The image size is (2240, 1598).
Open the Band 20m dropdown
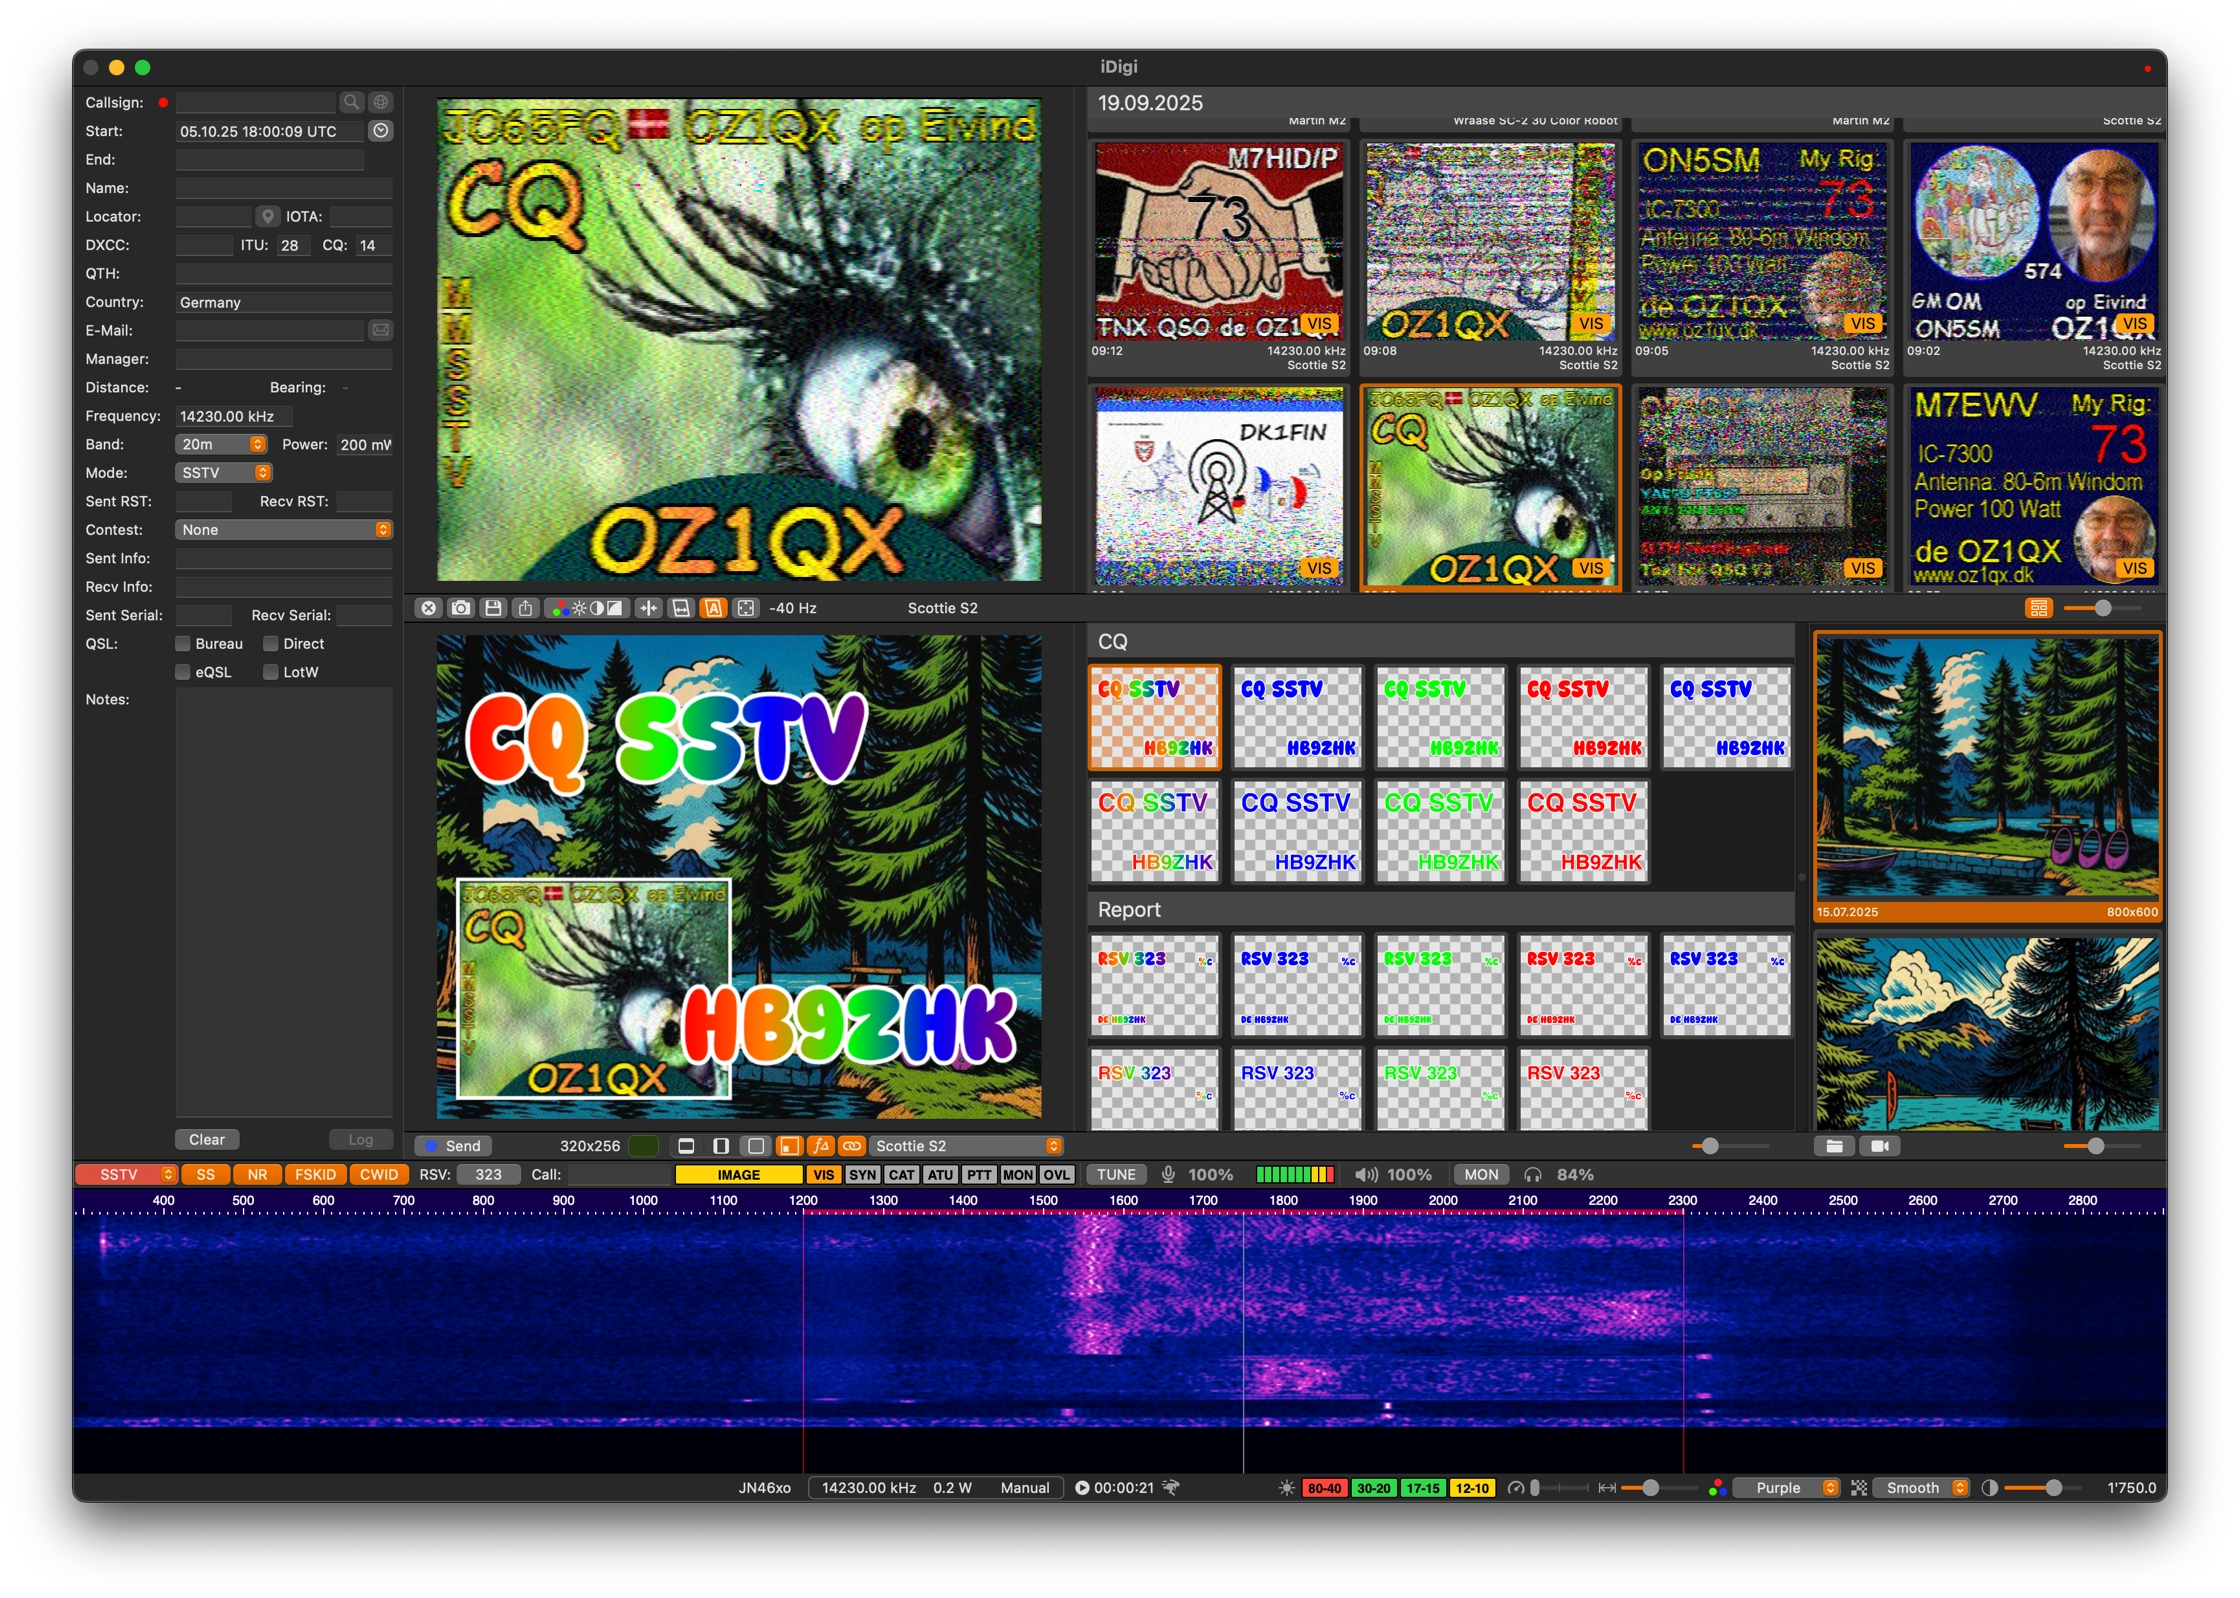pyautogui.click(x=221, y=444)
